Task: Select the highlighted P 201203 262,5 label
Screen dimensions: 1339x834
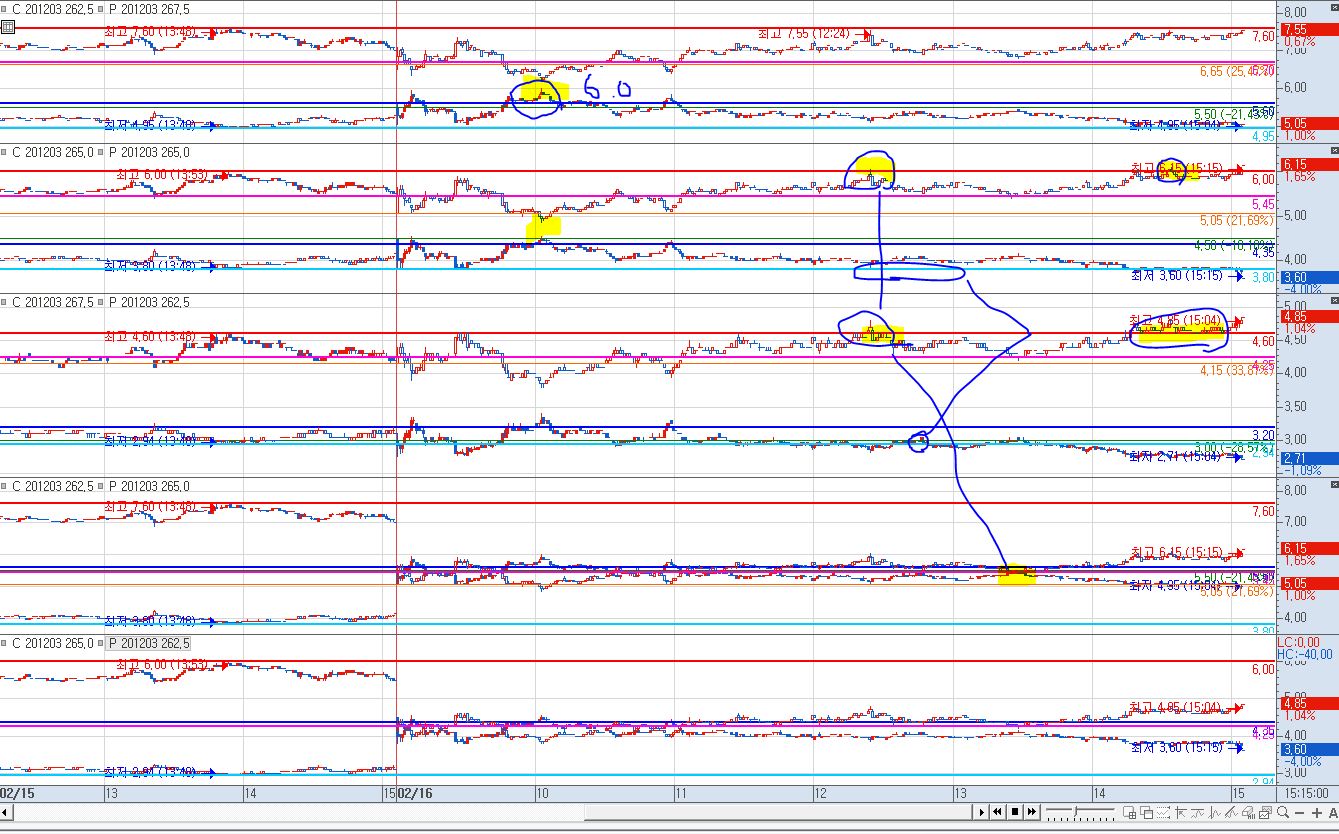Action: pos(148,642)
